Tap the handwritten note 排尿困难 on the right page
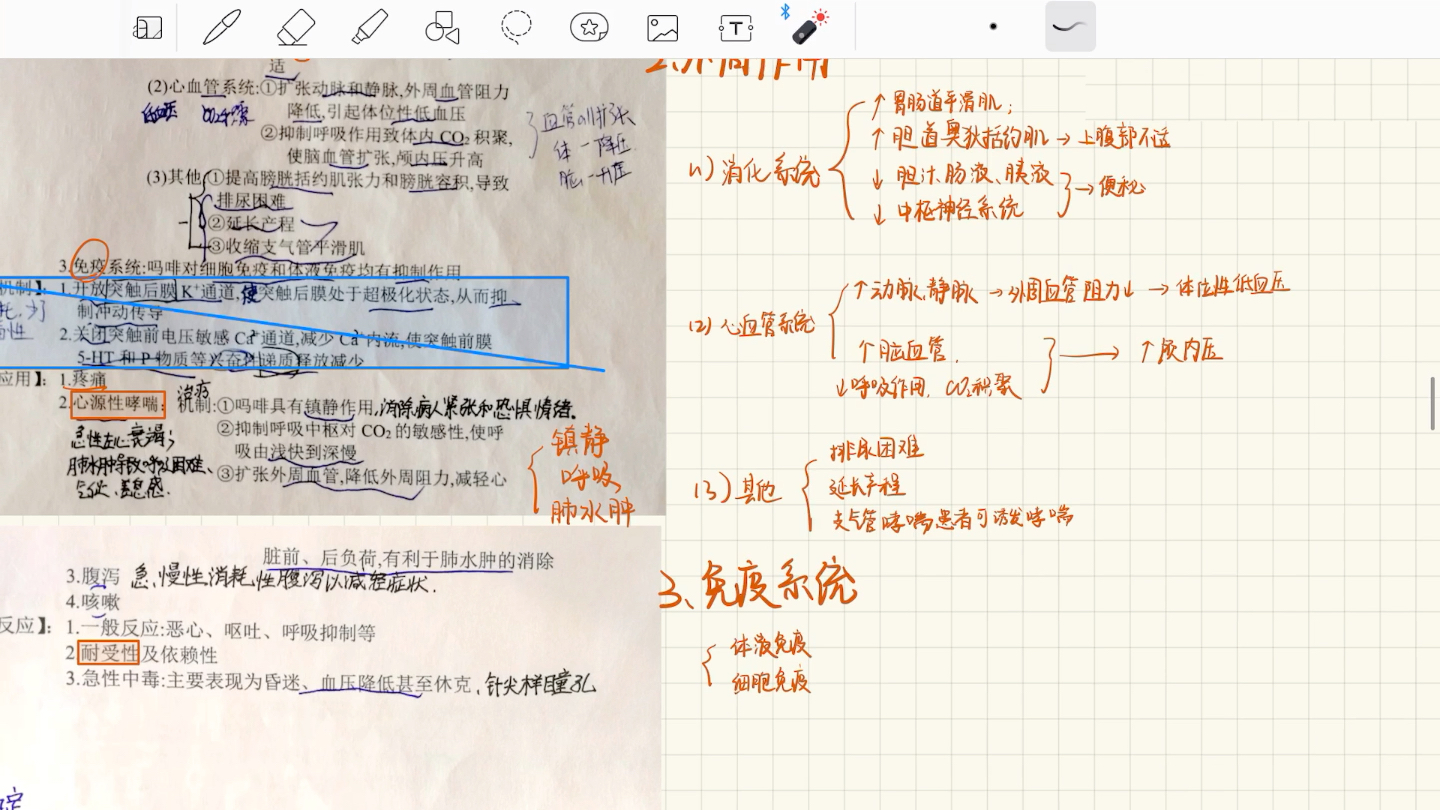This screenshot has height=810, width=1440. coord(876,449)
